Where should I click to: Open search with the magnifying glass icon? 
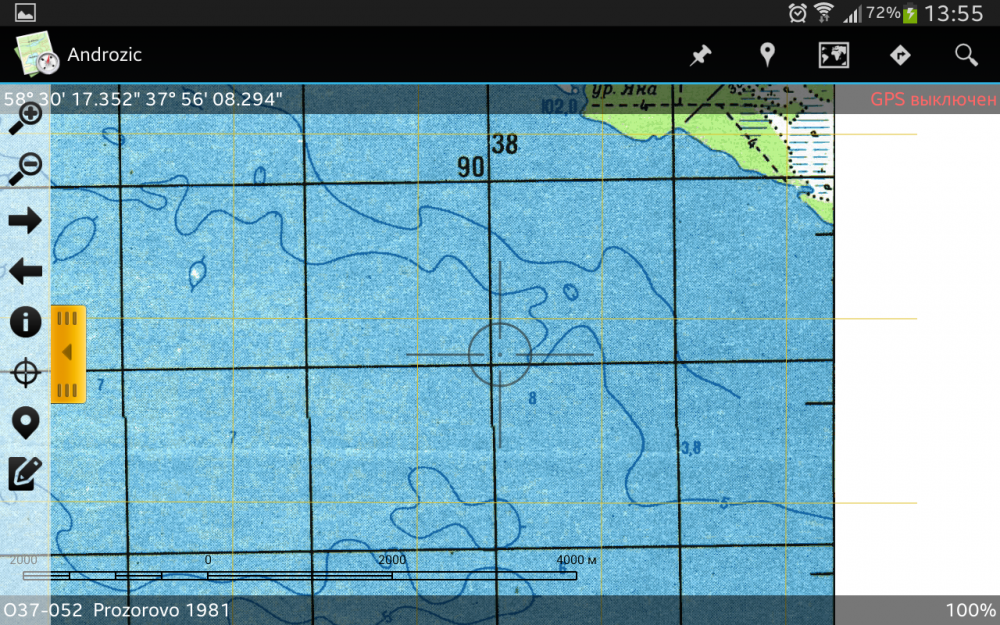click(966, 55)
